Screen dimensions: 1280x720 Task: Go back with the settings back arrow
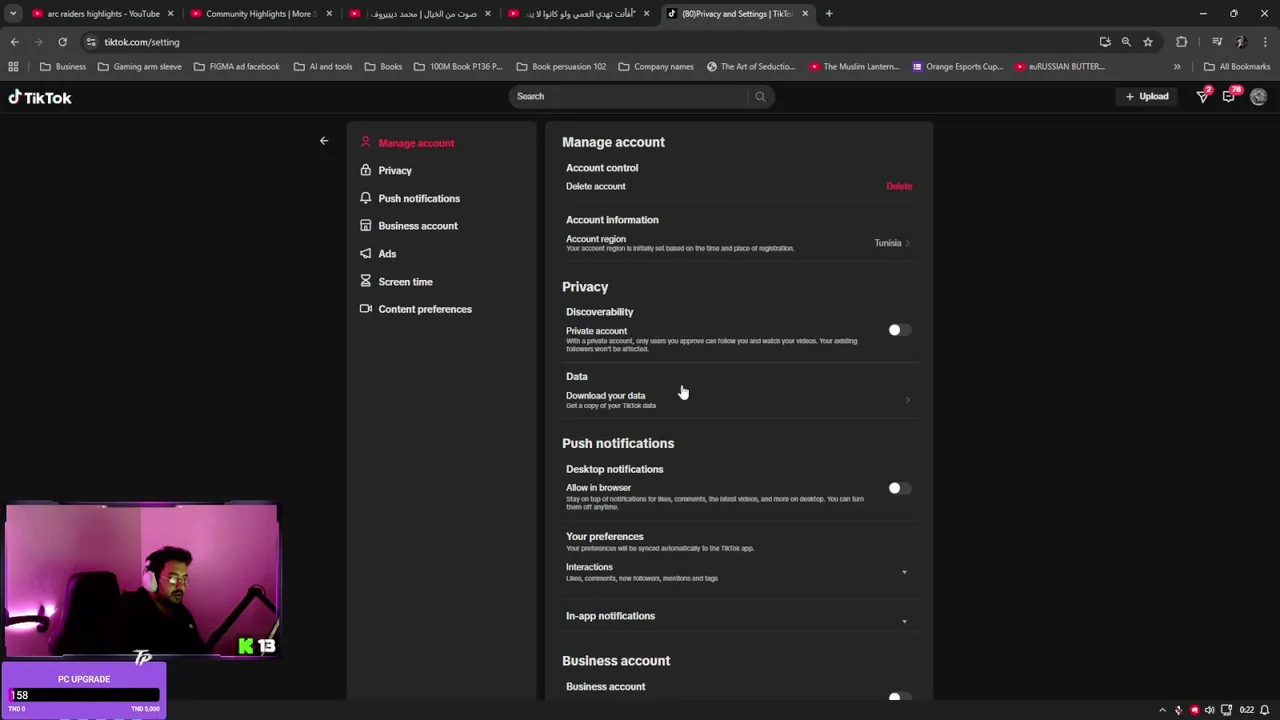(x=323, y=141)
